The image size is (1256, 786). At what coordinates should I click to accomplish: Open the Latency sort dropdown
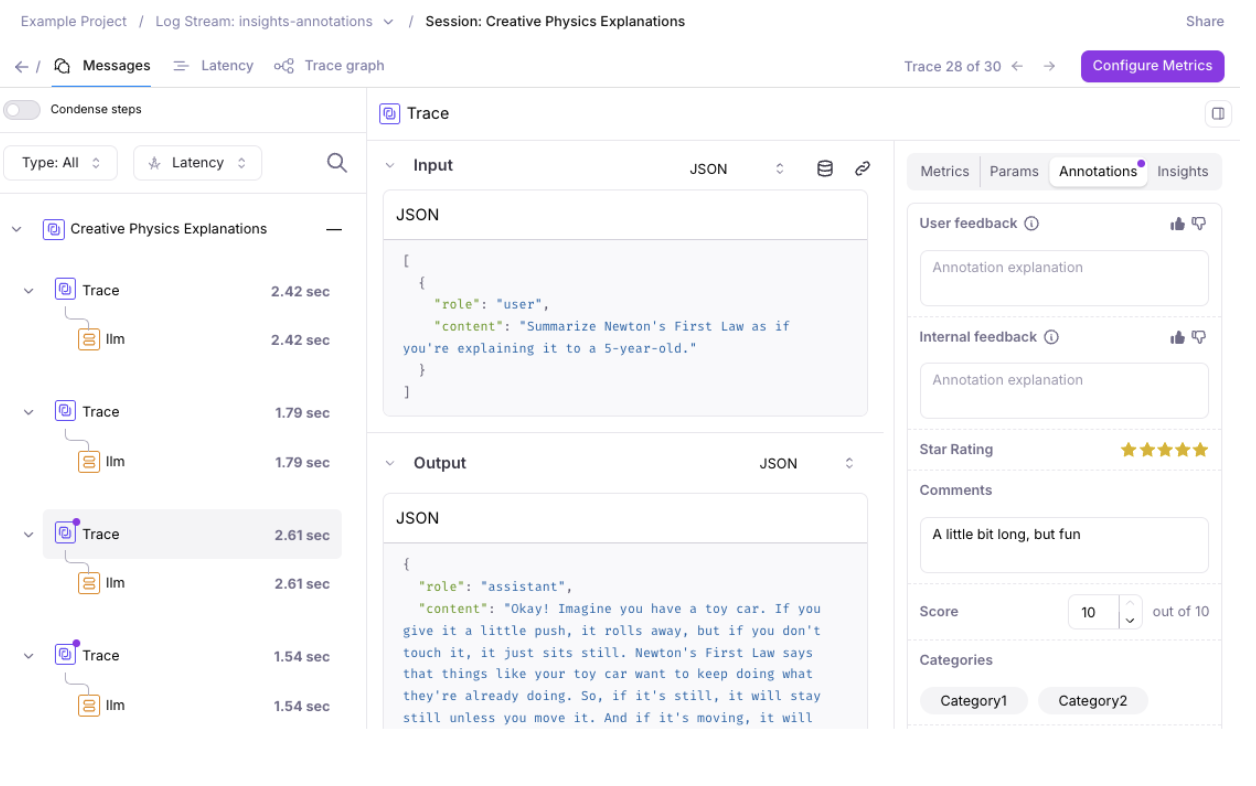pyautogui.click(x=198, y=163)
